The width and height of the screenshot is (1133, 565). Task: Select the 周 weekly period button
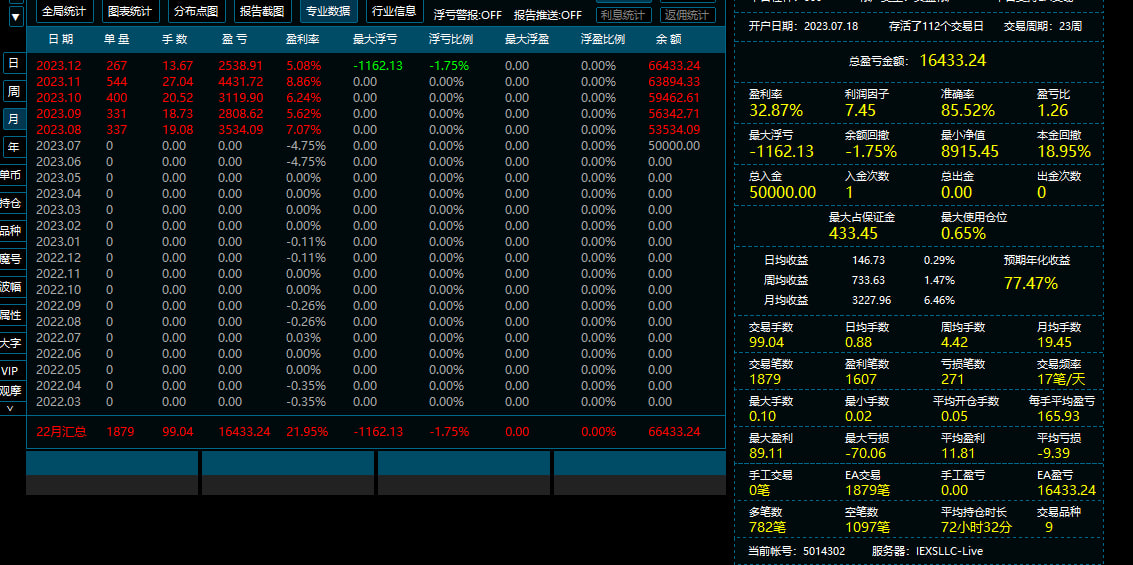coord(13,92)
